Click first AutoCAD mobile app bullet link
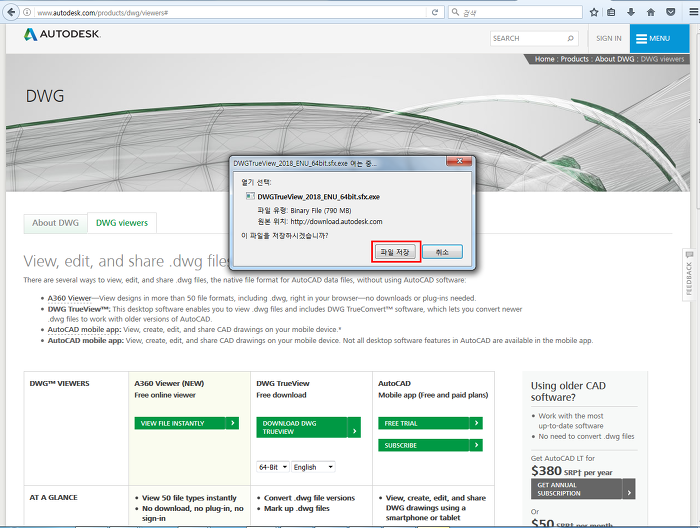The height and width of the screenshot is (528, 700). click(x=84, y=329)
